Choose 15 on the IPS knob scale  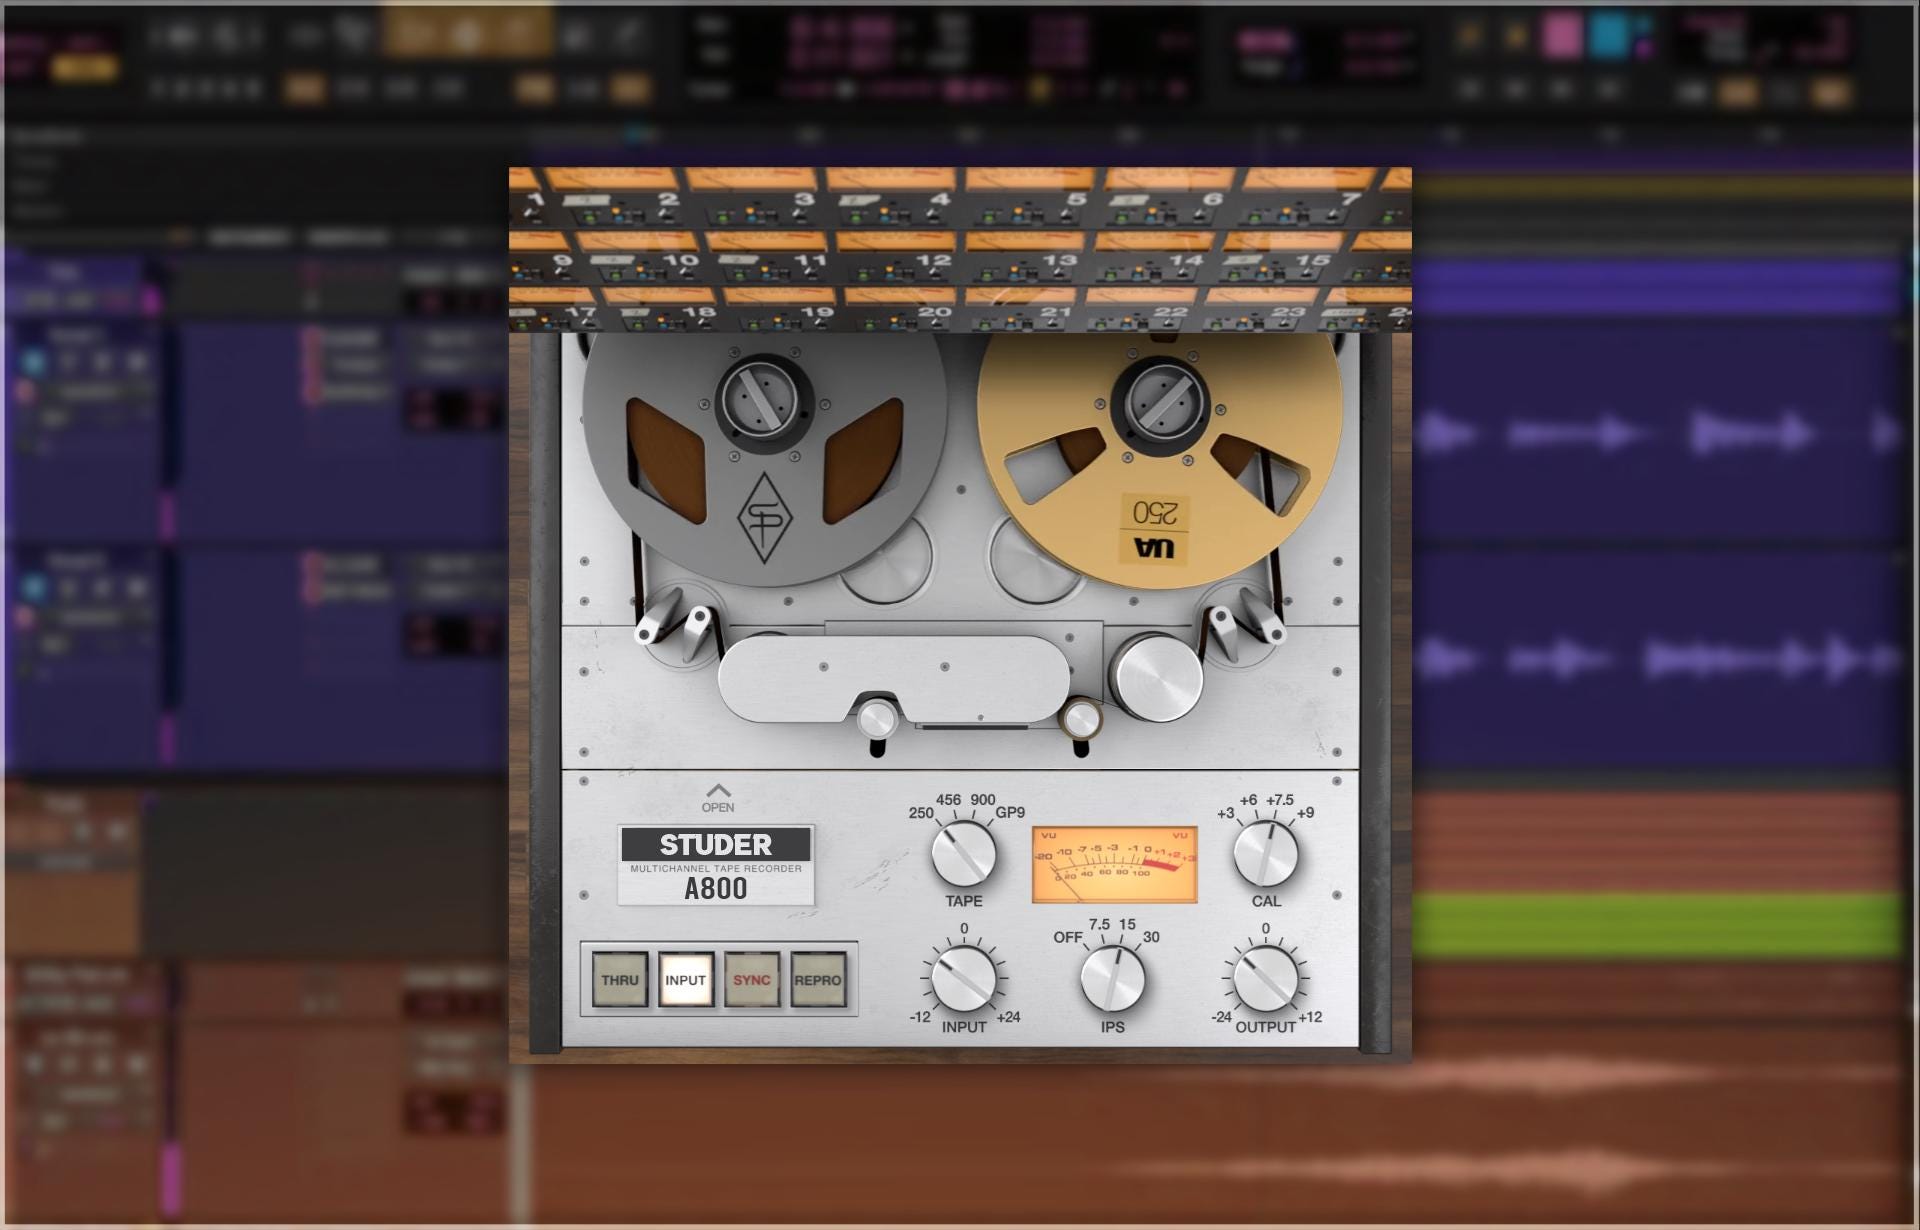point(1127,925)
